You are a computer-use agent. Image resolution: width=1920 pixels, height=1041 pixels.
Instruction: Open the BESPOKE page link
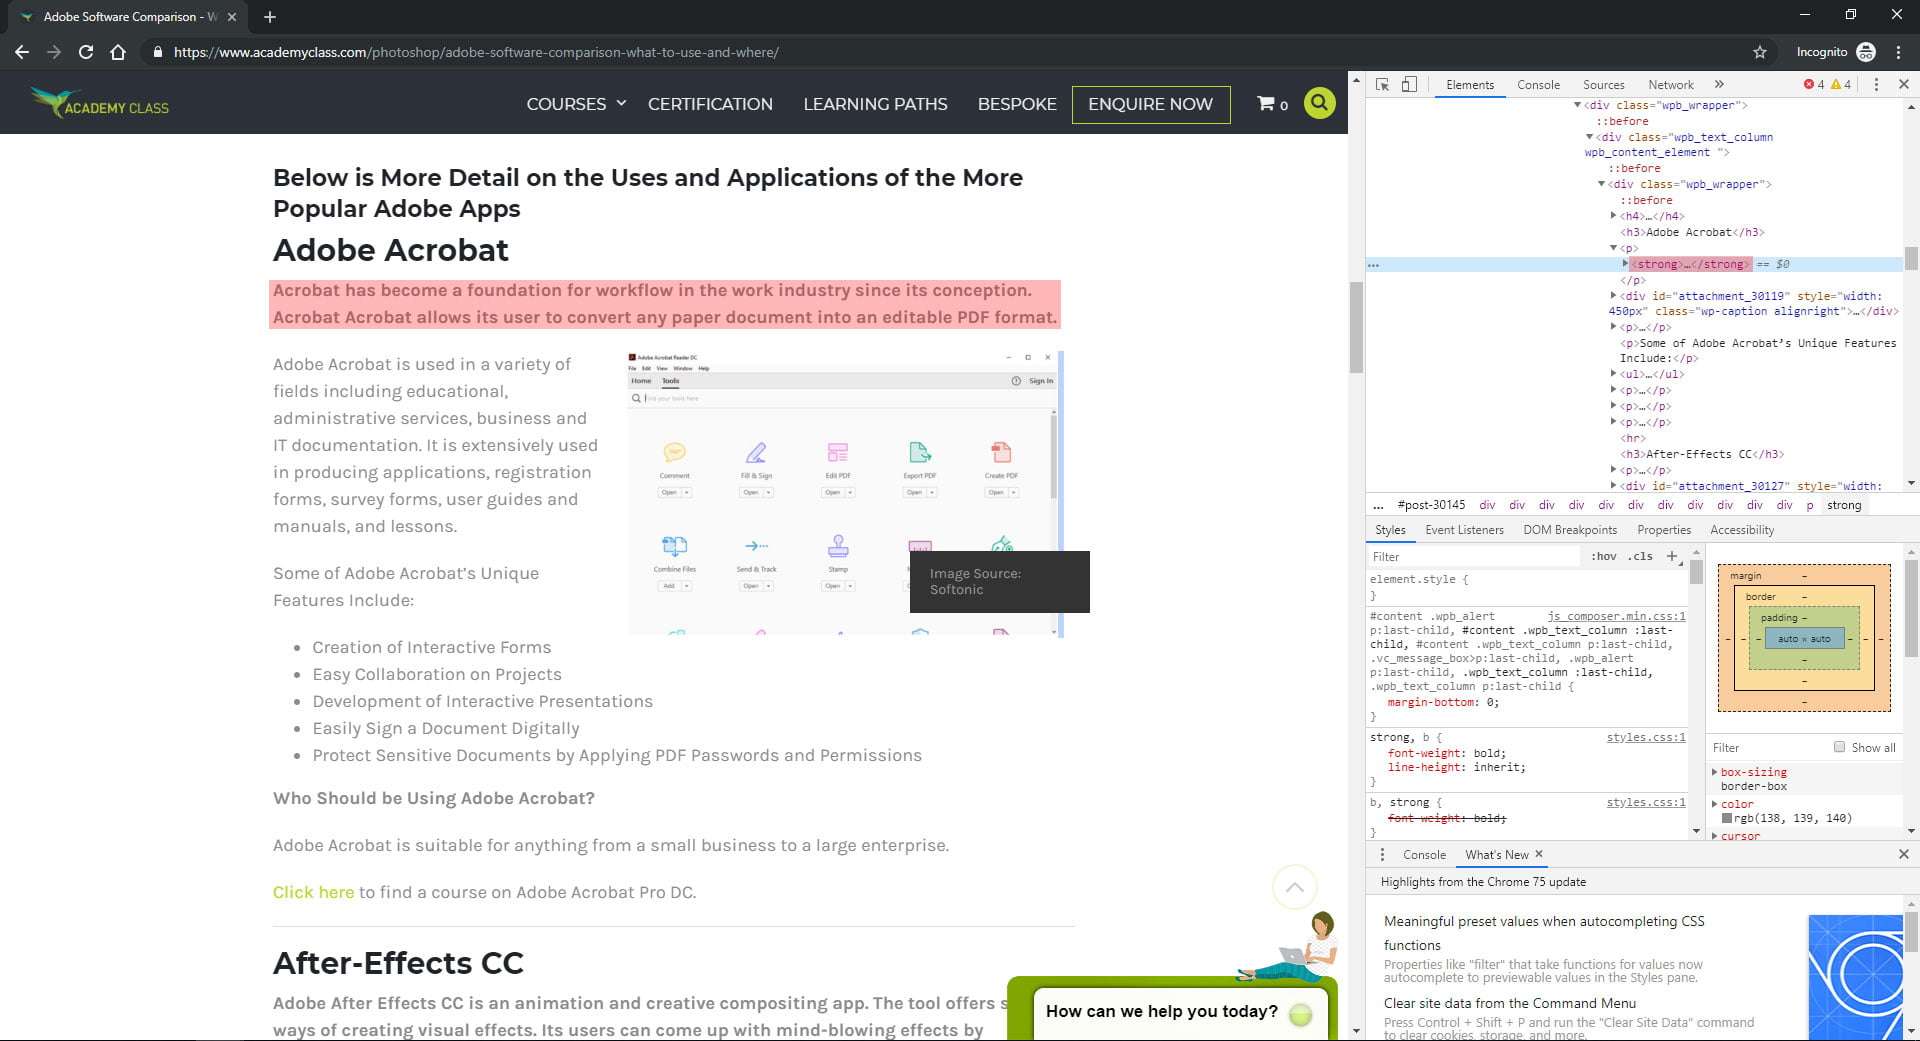coord(1017,104)
